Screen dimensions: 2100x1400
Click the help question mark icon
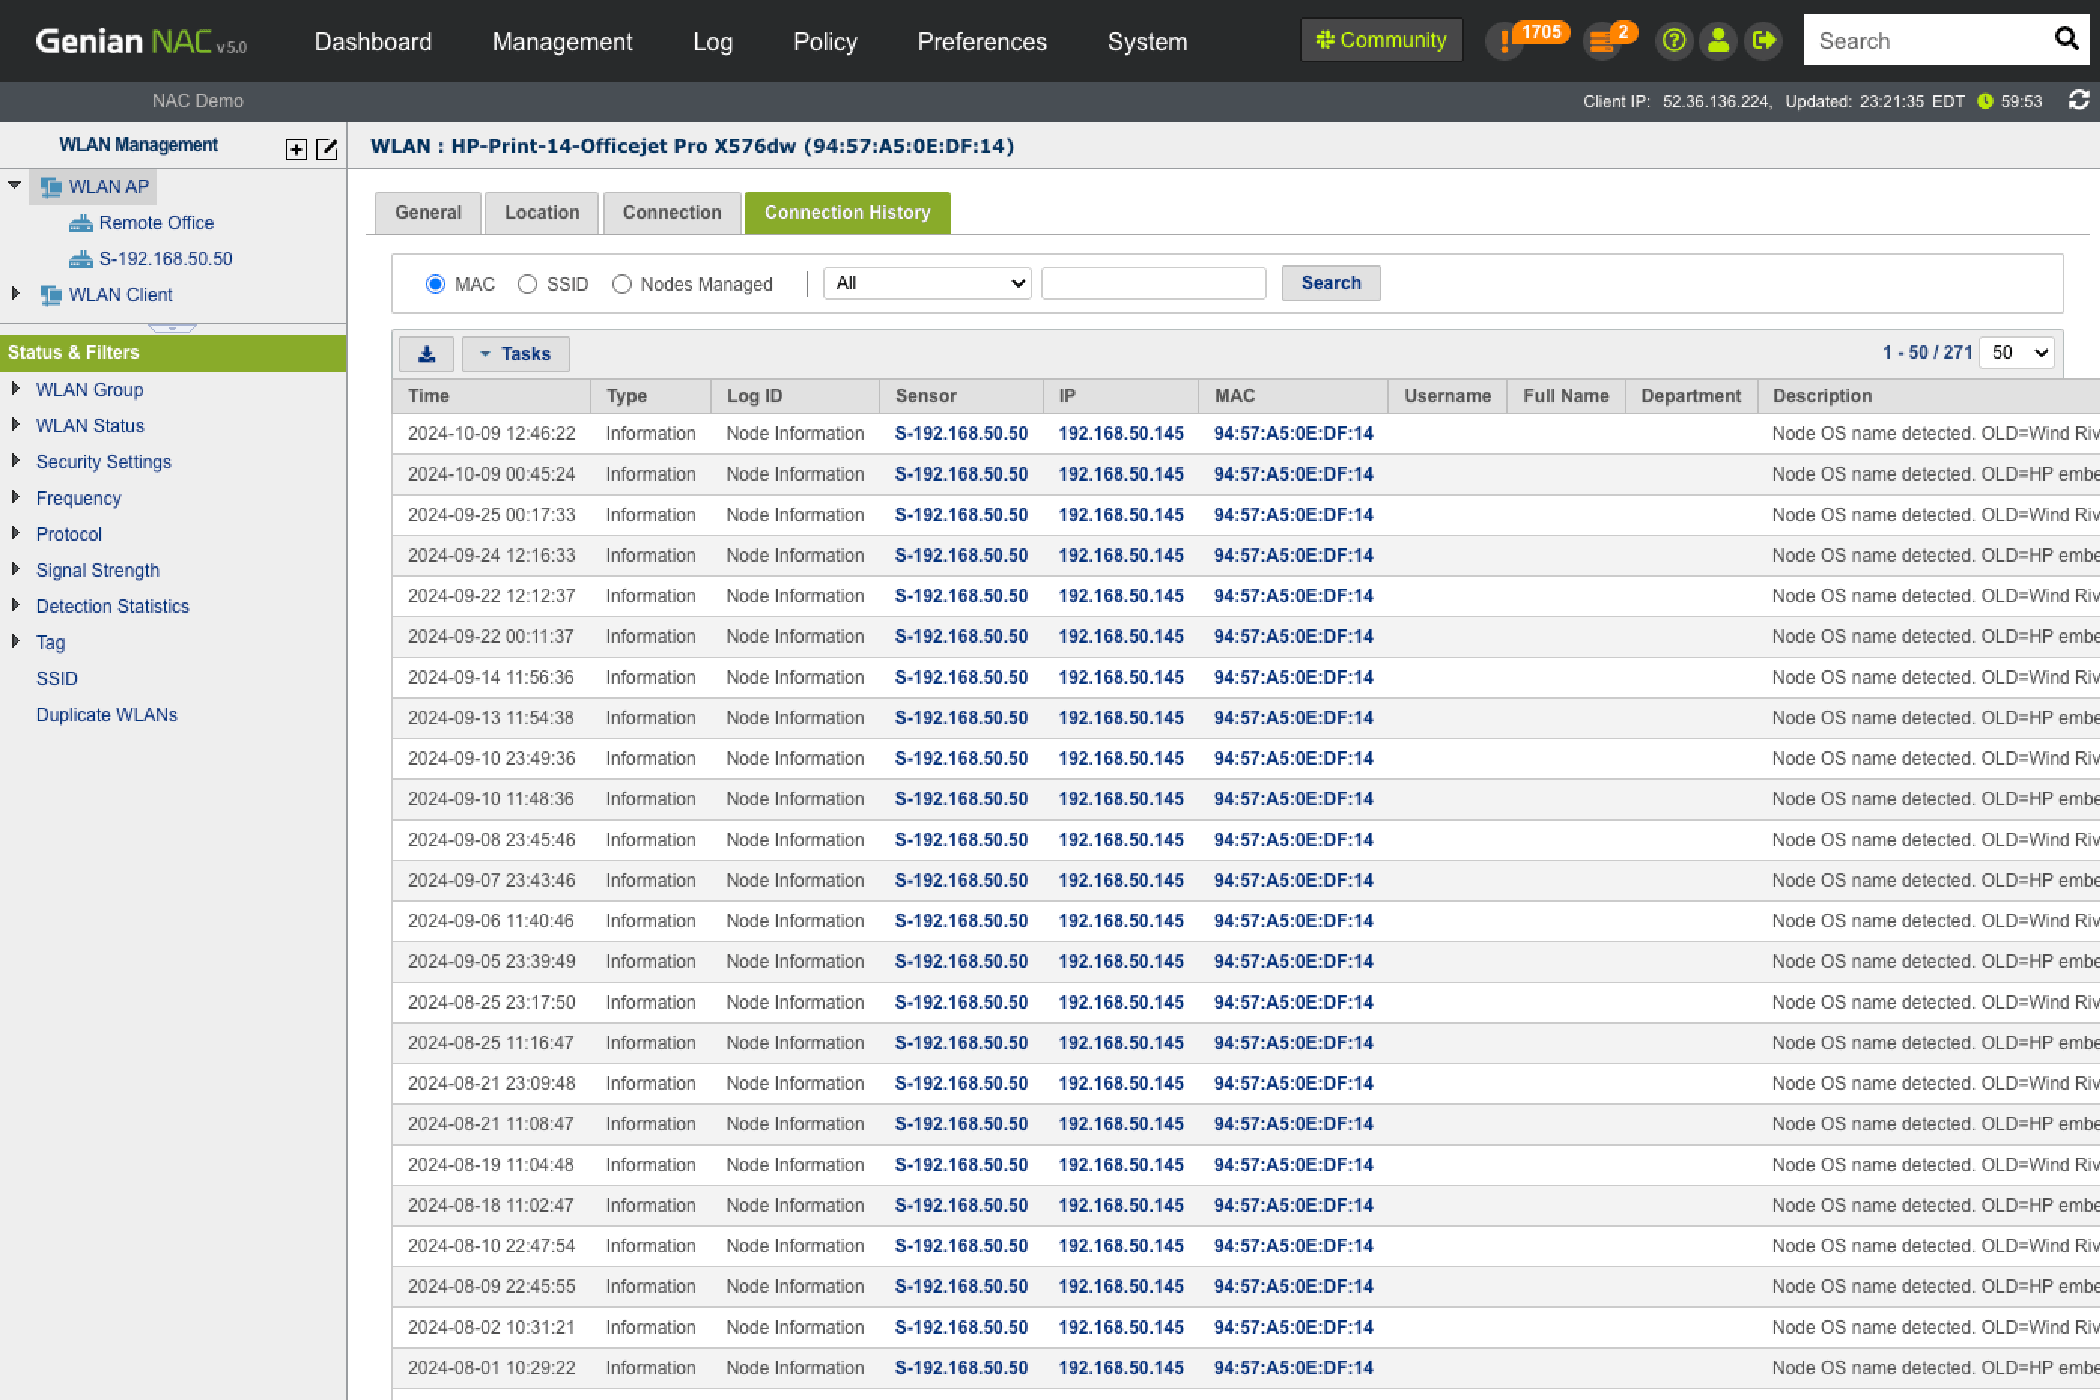[x=1674, y=41]
